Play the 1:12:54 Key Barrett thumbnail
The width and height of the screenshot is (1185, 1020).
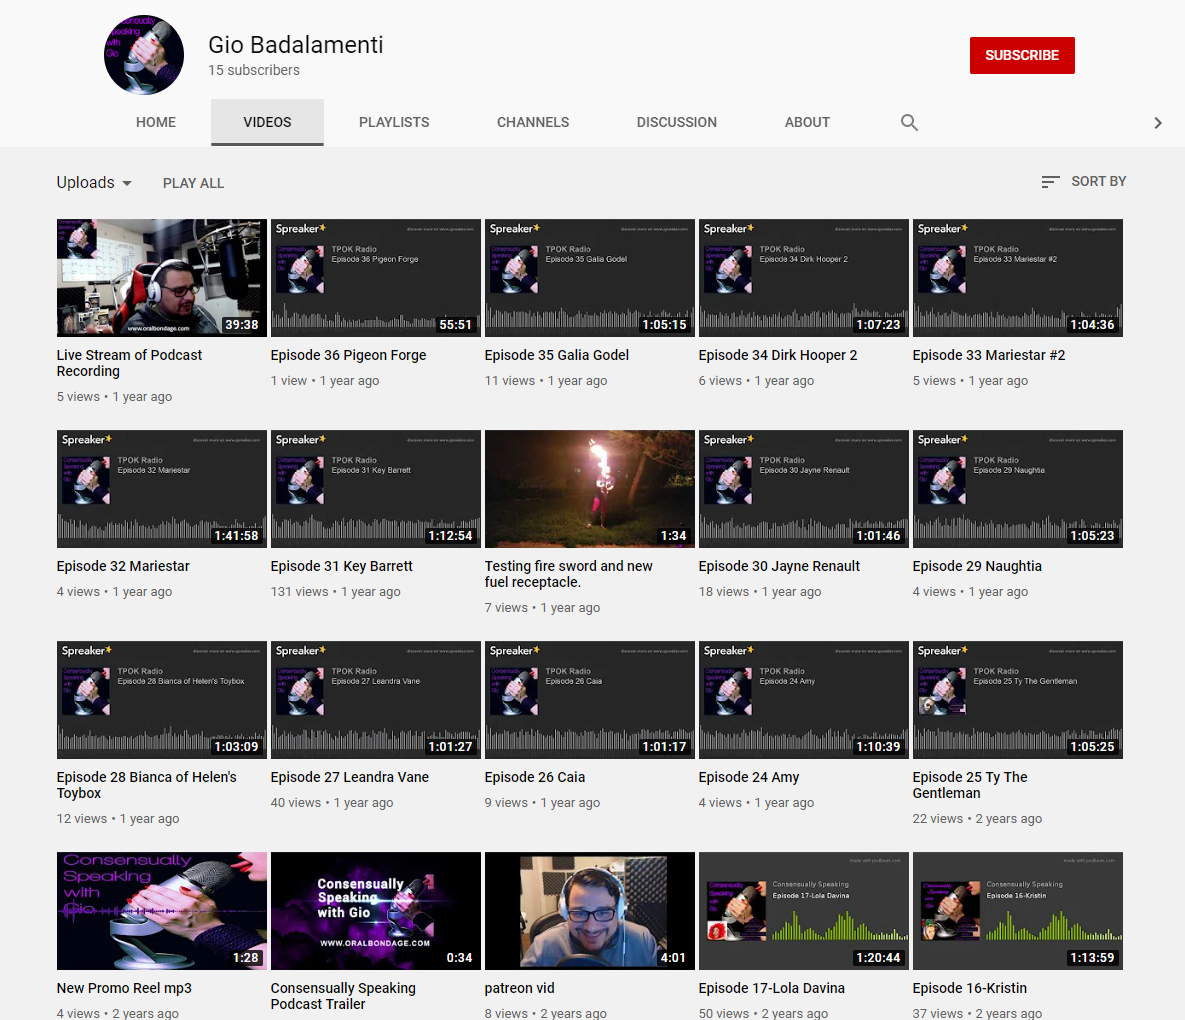pos(376,489)
